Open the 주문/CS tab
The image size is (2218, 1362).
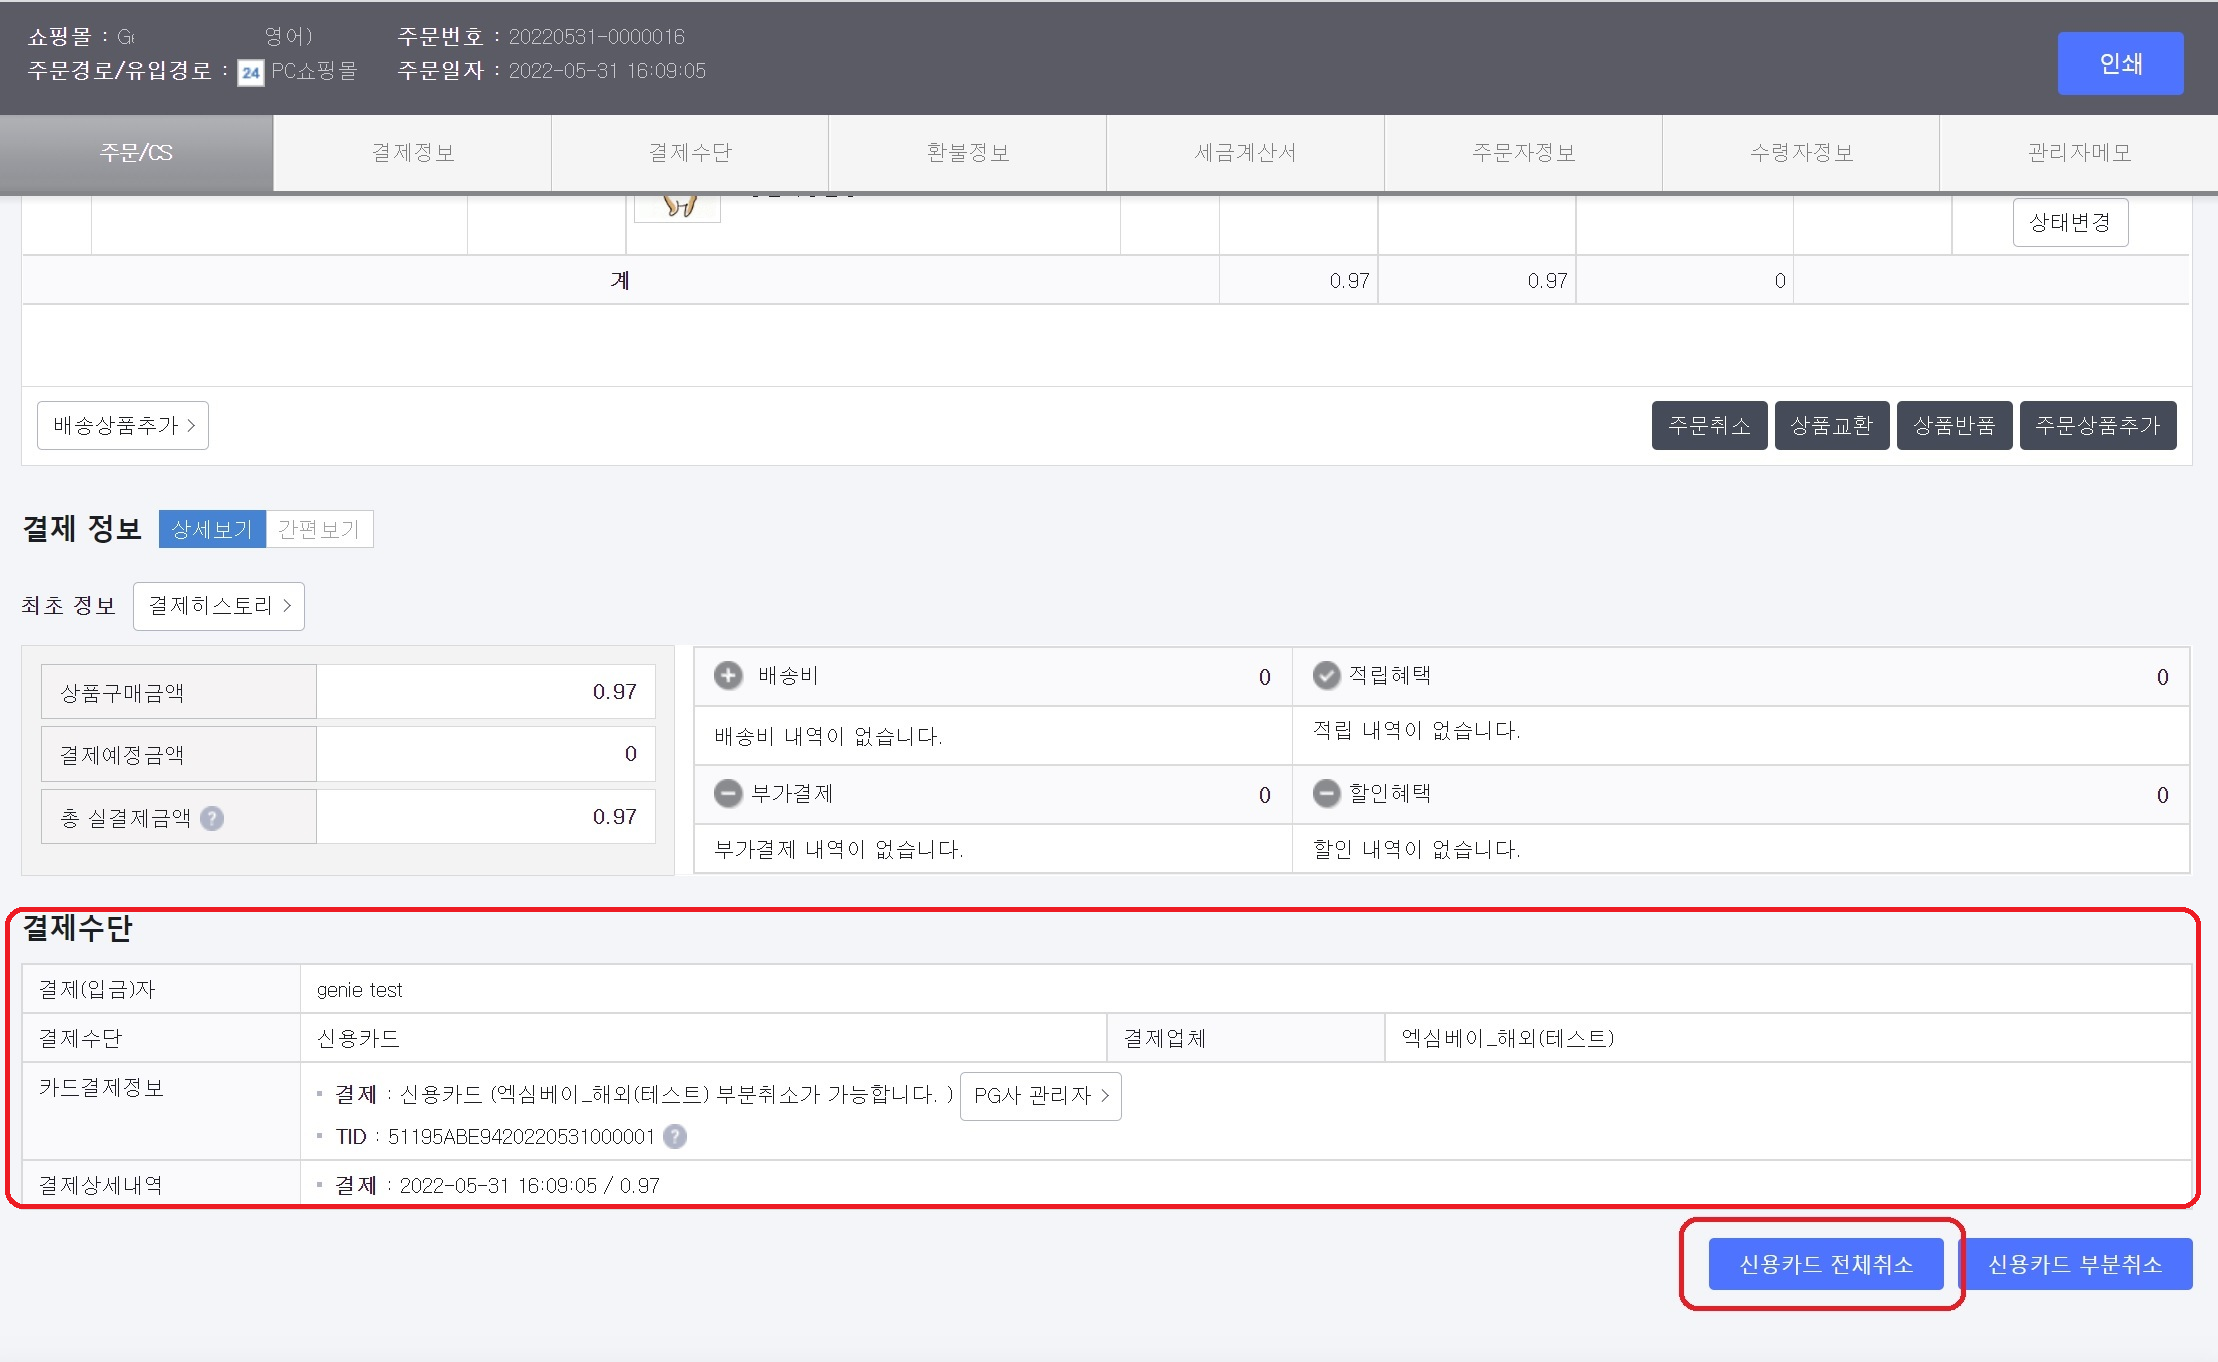(136, 153)
